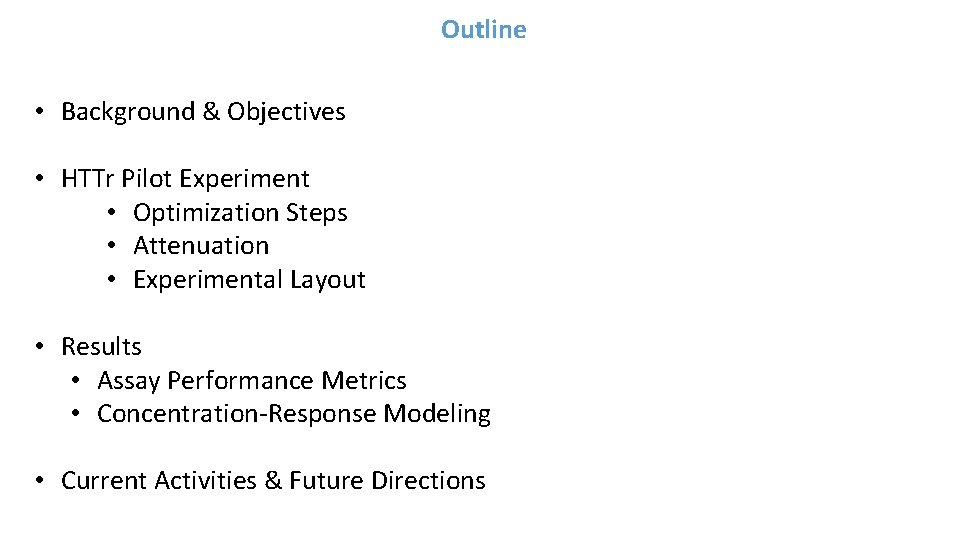Click the bullet before Results
The height and width of the screenshot is (540, 960).
click(x=40, y=346)
